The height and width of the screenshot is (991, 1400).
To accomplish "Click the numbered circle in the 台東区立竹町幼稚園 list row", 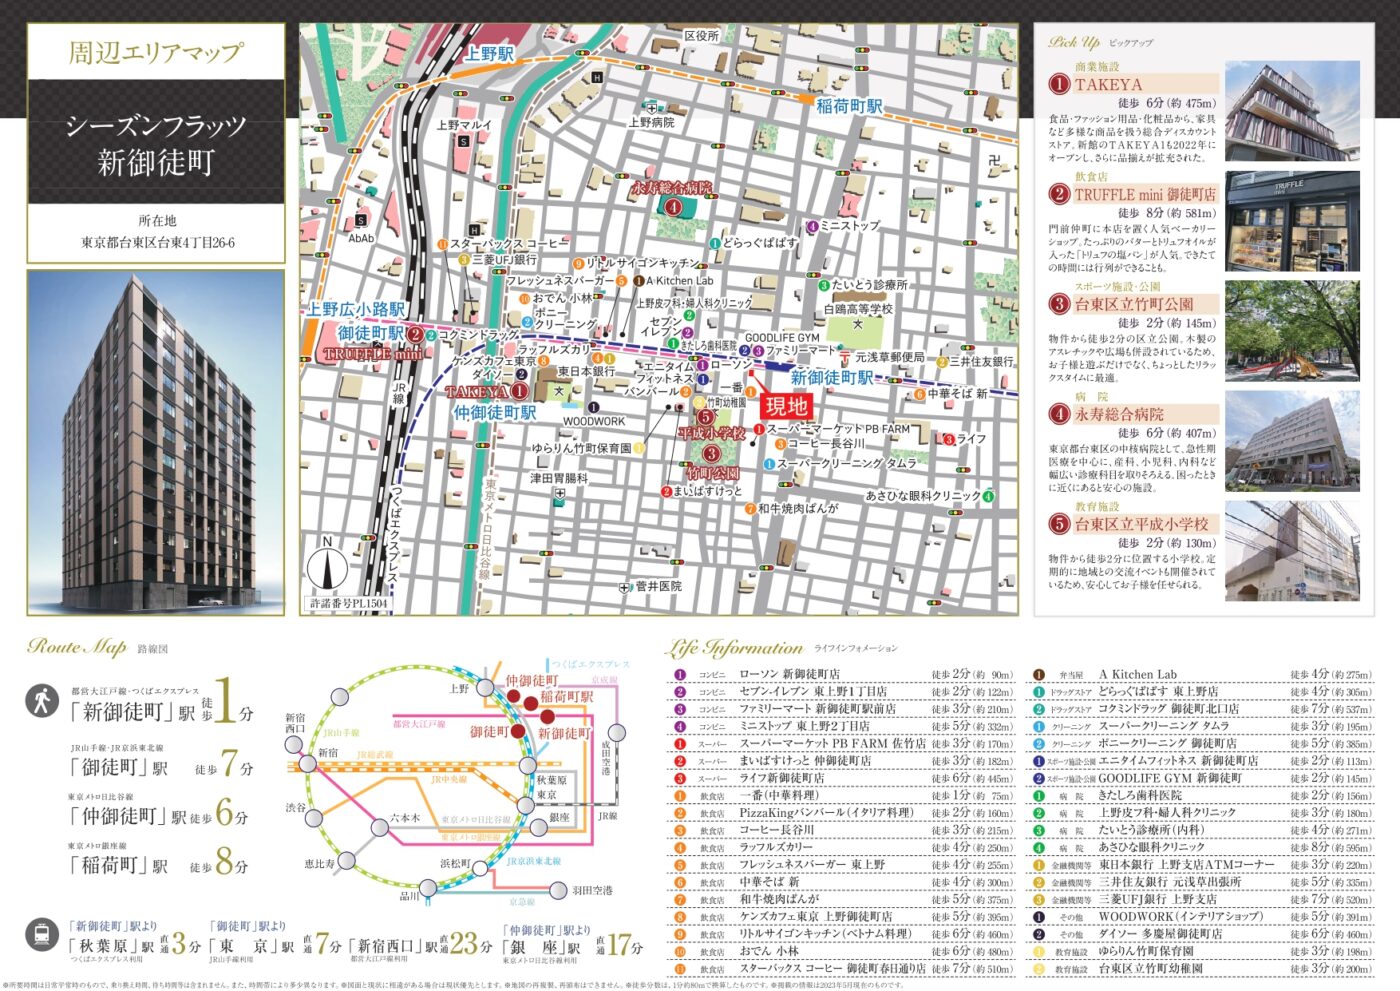I will click(1039, 969).
